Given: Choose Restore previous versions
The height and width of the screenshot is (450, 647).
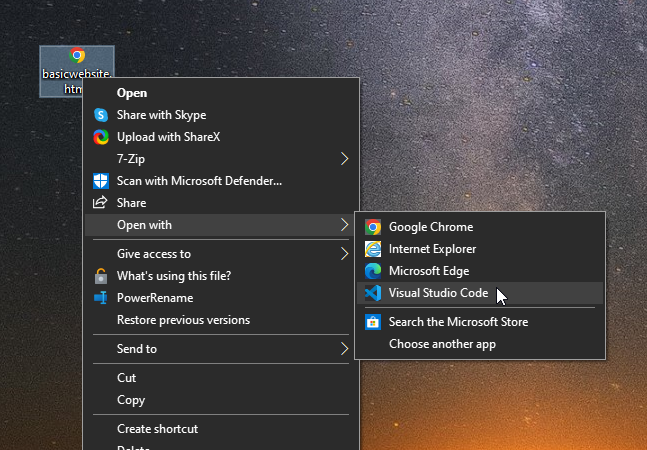Looking at the screenshot, I should click(221, 320).
